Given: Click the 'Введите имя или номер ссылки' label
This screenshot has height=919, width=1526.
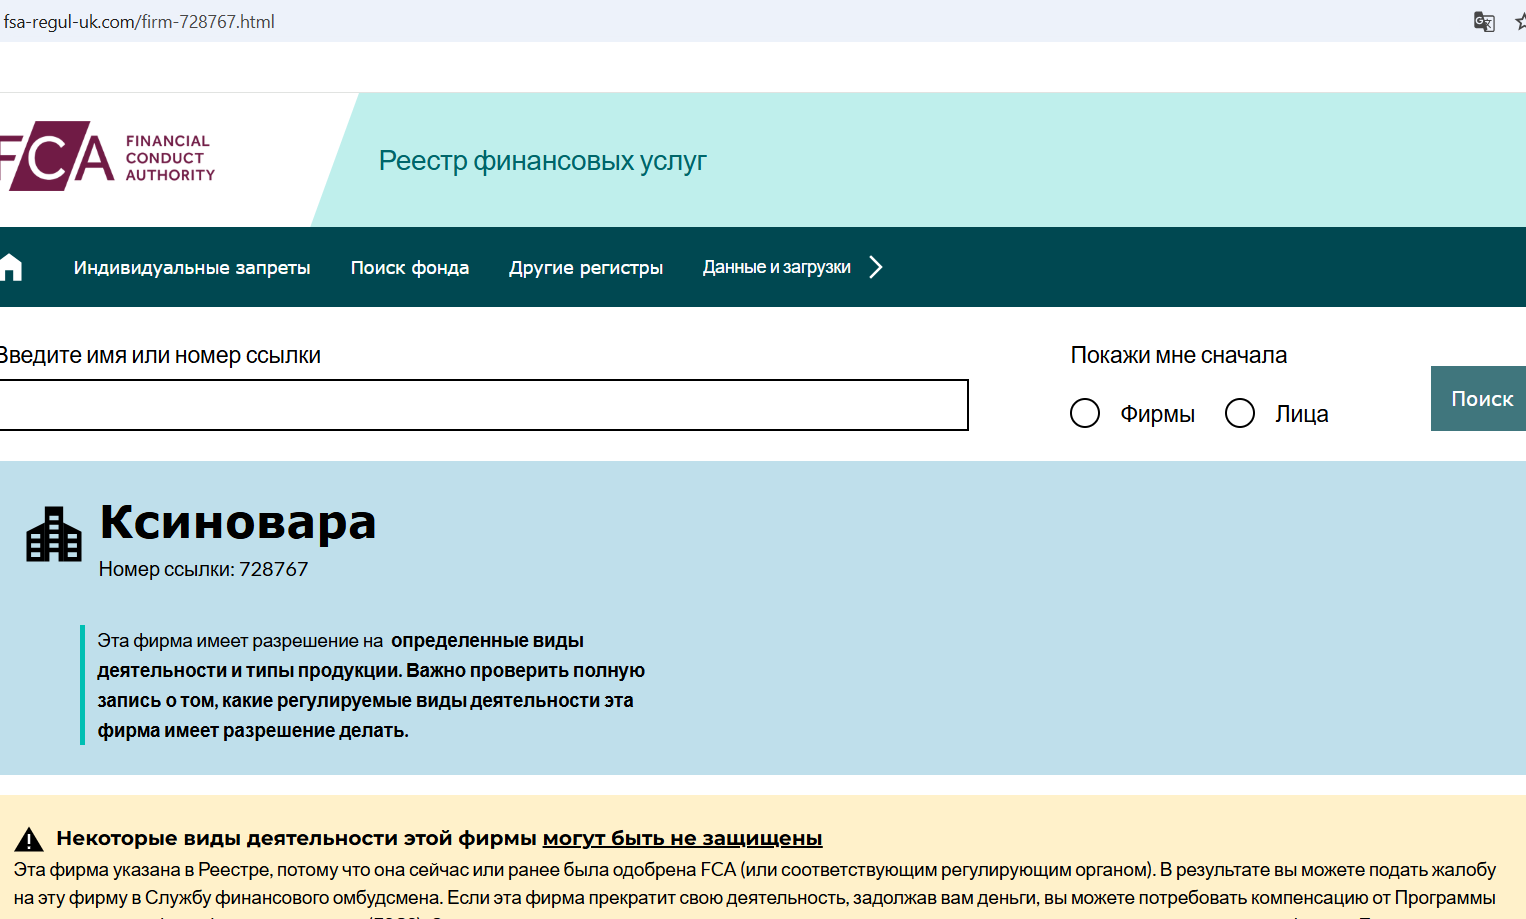Looking at the screenshot, I should pyautogui.click(x=160, y=355).
